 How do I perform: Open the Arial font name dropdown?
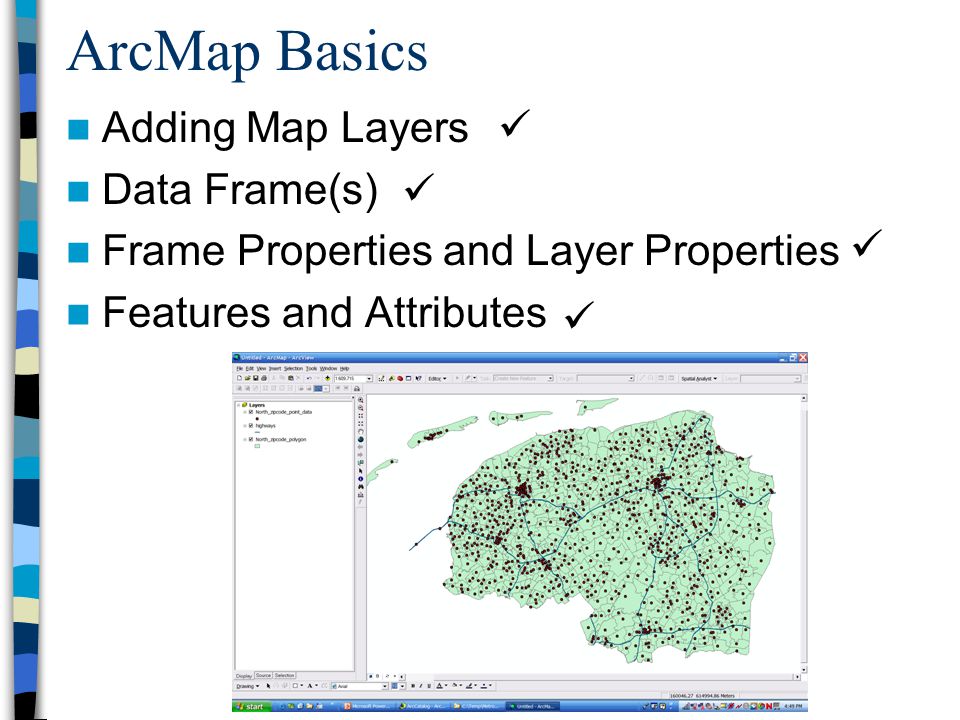click(x=385, y=686)
